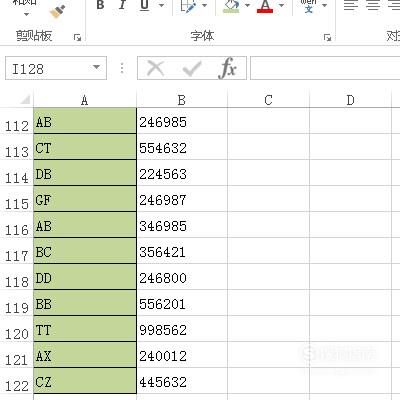Open font color dropdown arrow
This screenshot has width=400, height=400.
tap(281, 5)
